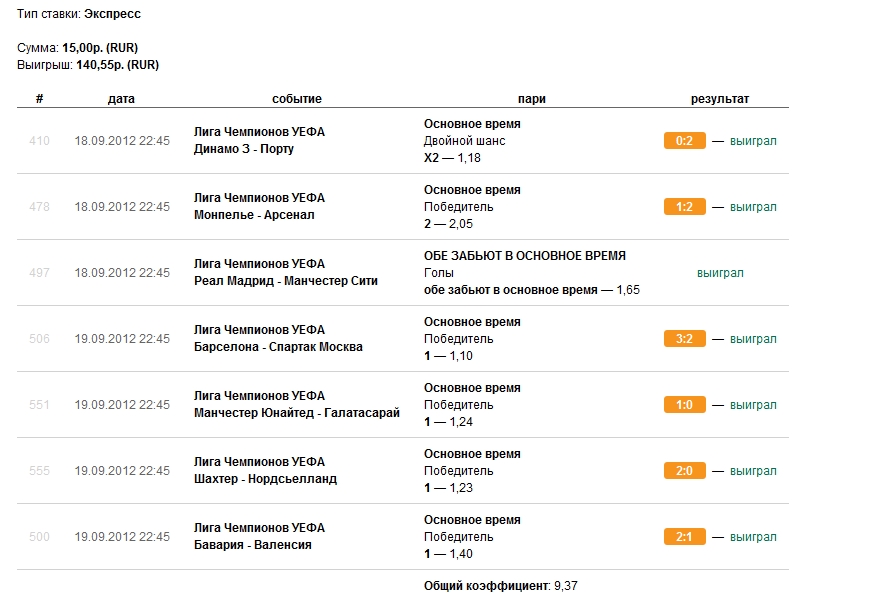The width and height of the screenshot is (893, 607).
Task: Select the 2:0 result badge
Action: pos(684,471)
